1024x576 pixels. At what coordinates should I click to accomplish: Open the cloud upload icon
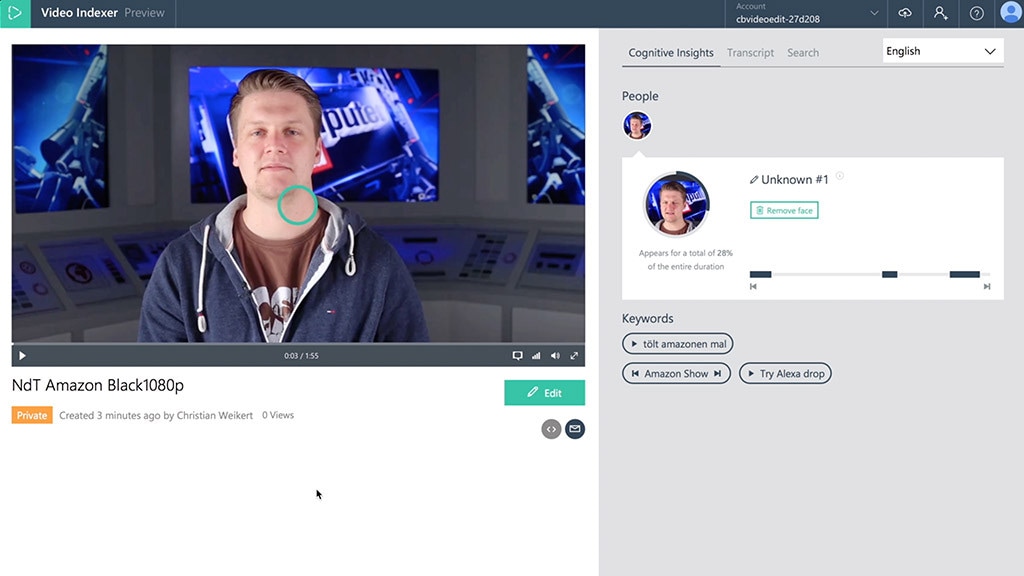click(x=904, y=13)
